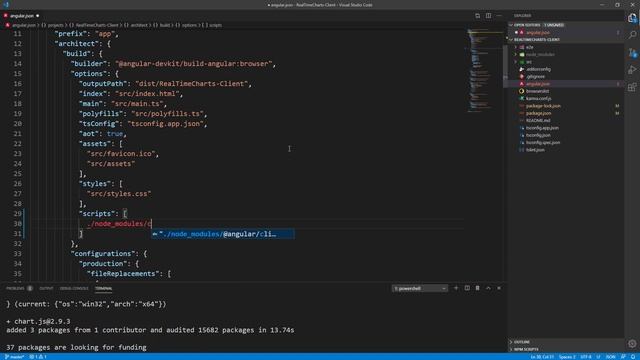Click the build breadcrumb segment

164,25
